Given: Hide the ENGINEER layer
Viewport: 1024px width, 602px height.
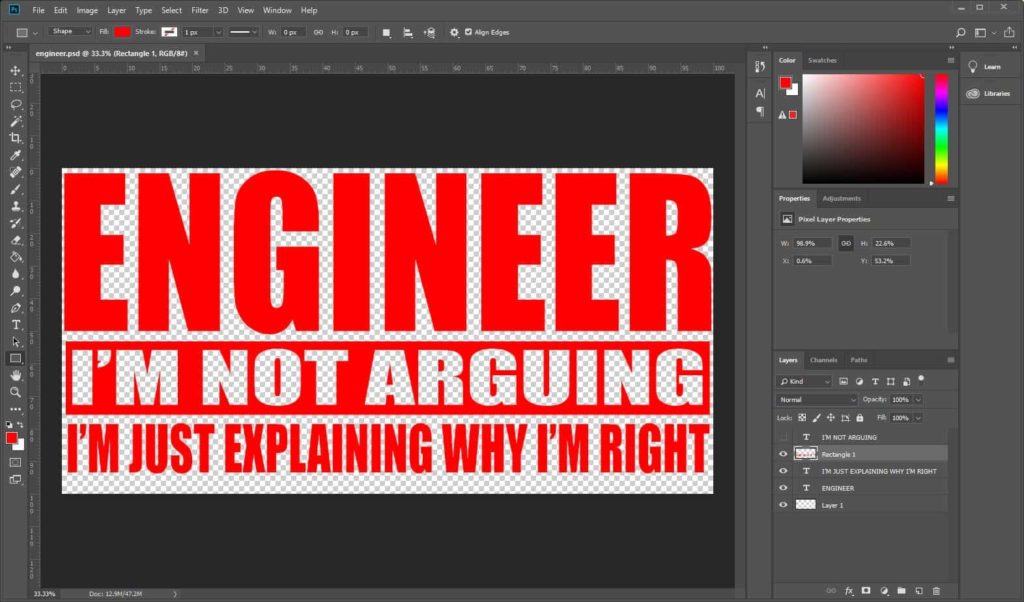Looking at the screenshot, I should [x=783, y=488].
